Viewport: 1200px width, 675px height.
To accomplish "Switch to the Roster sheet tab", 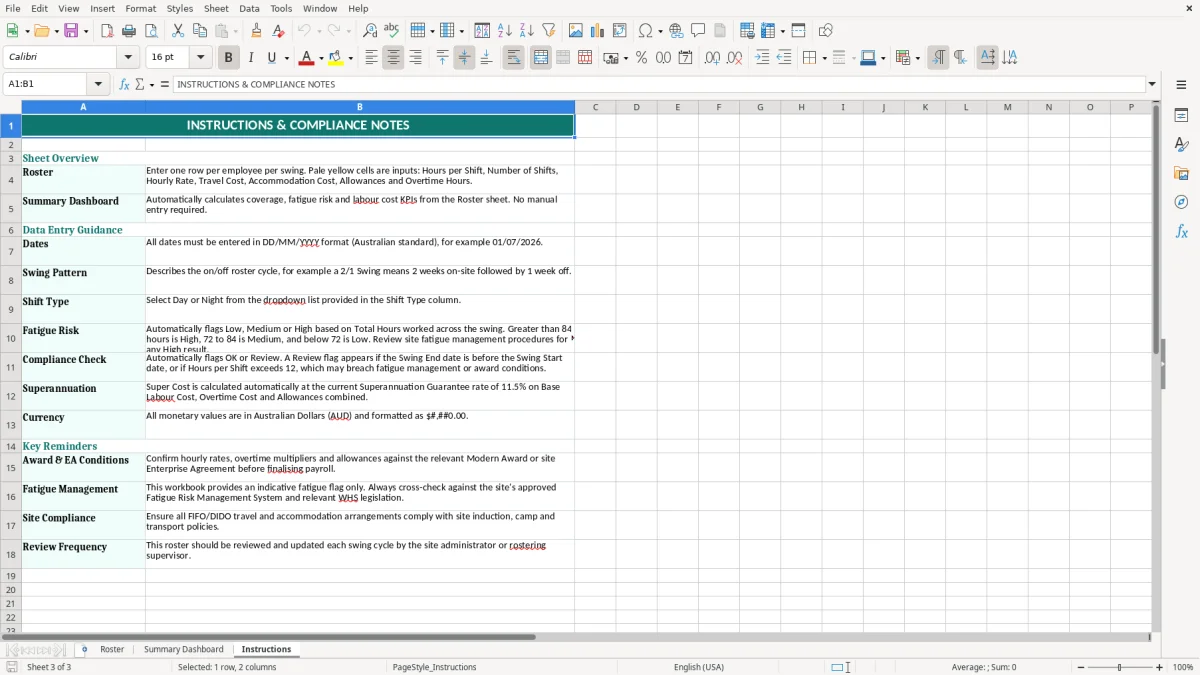I will click(x=112, y=649).
